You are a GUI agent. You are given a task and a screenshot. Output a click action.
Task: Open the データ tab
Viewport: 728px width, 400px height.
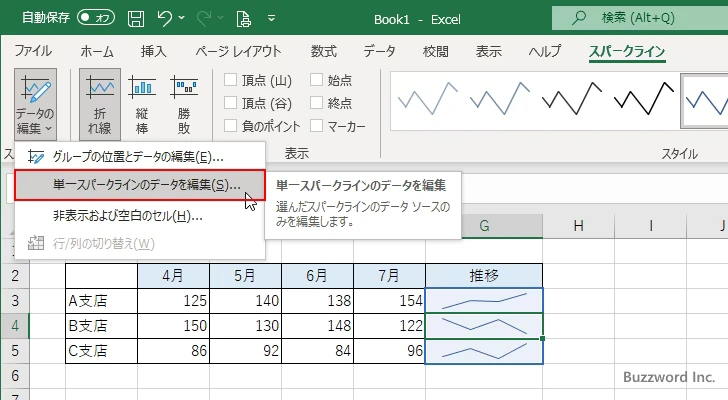[x=379, y=51]
